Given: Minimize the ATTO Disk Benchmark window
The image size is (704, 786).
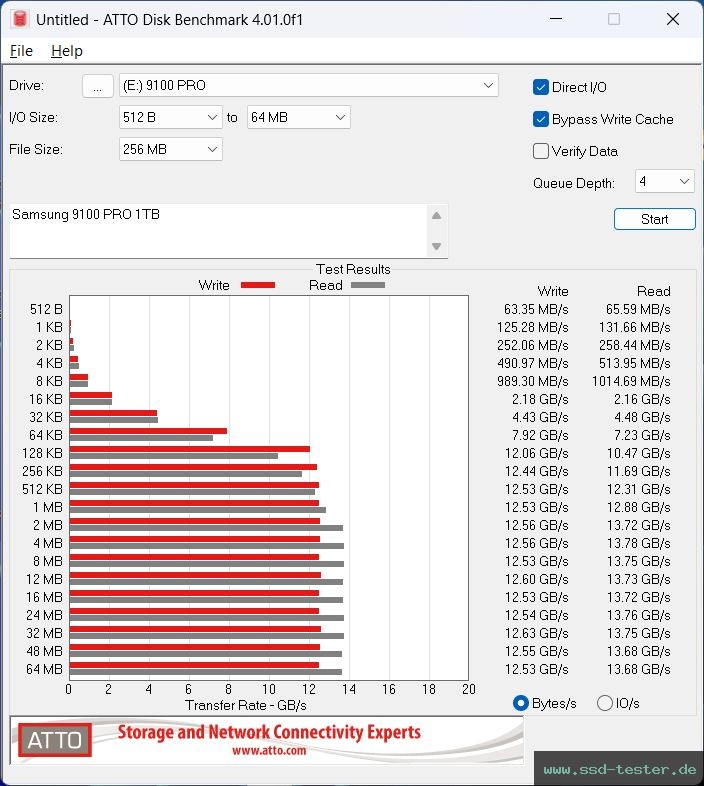Looking at the screenshot, I should coord(556,19).
